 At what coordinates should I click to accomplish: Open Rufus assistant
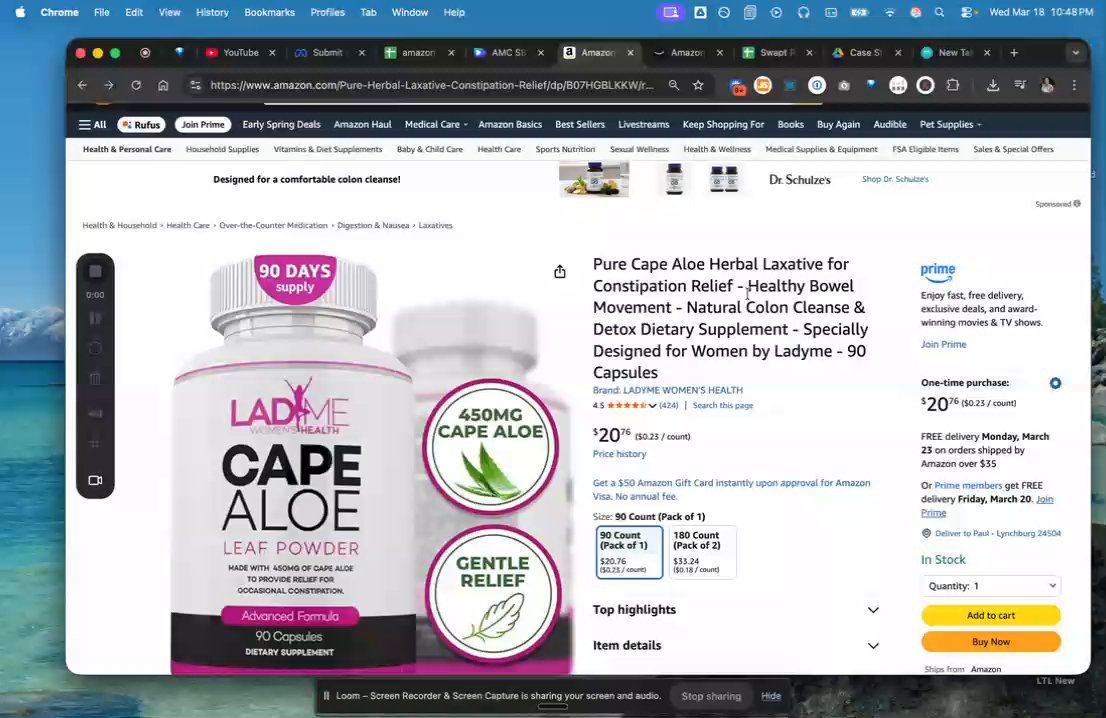tap(141, 125)
